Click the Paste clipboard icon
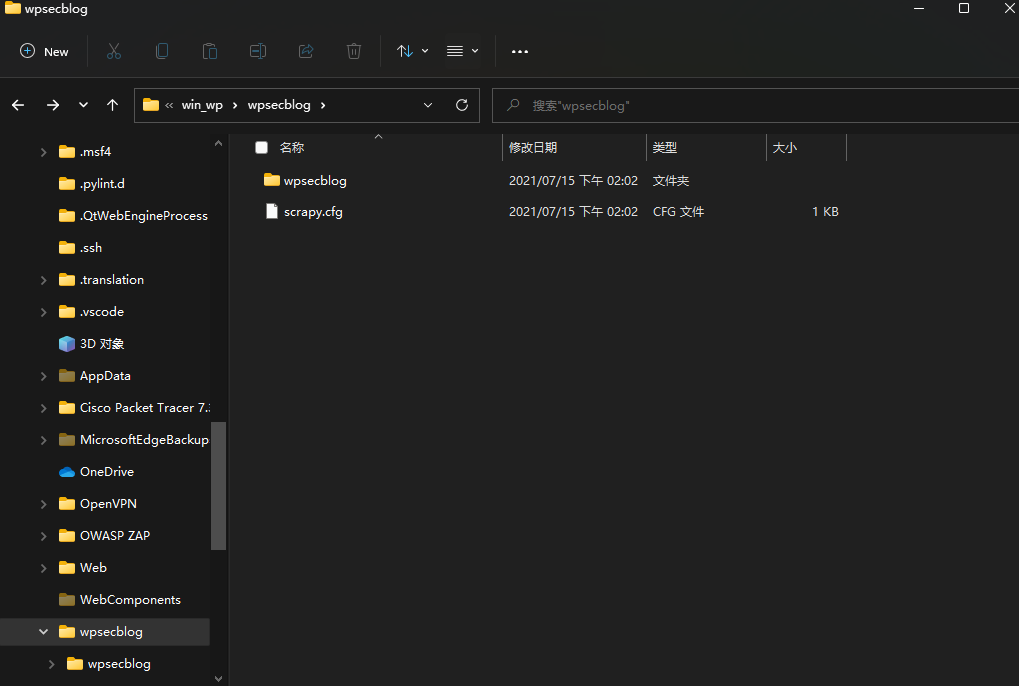The height and width of the screenshot is (686, 1019). (x=210, y=51)
